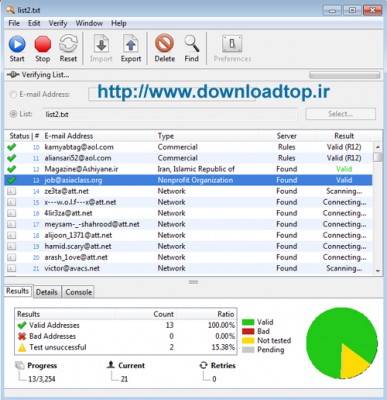Click pending status icon for hamid.scary@att.net

click(x=11, y=246)
